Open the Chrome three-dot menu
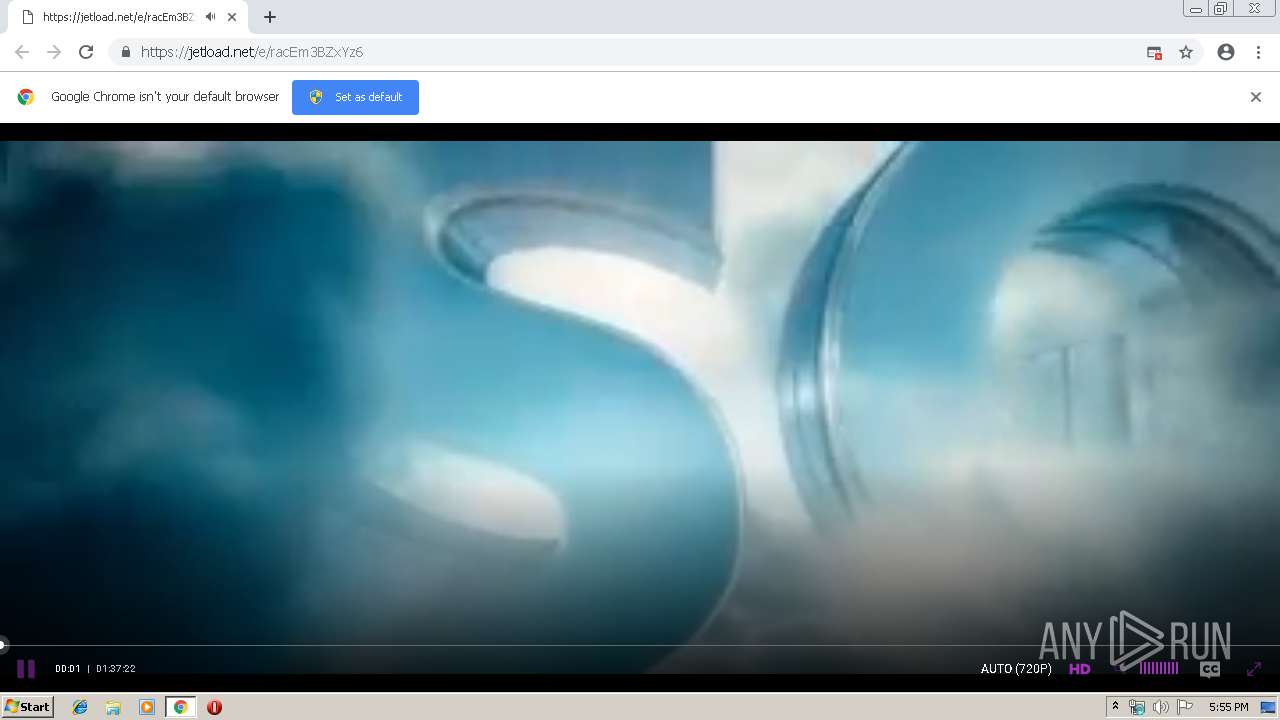Image resolution: width=1280 pixels, height=720 pixels. point(1258,52)
